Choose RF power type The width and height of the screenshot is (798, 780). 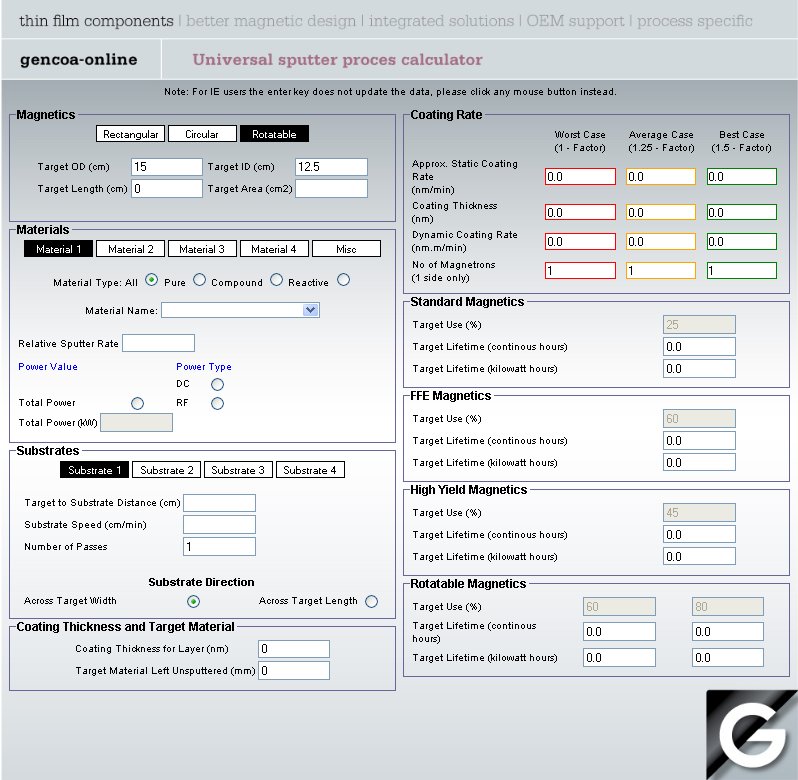pos(217,403)
